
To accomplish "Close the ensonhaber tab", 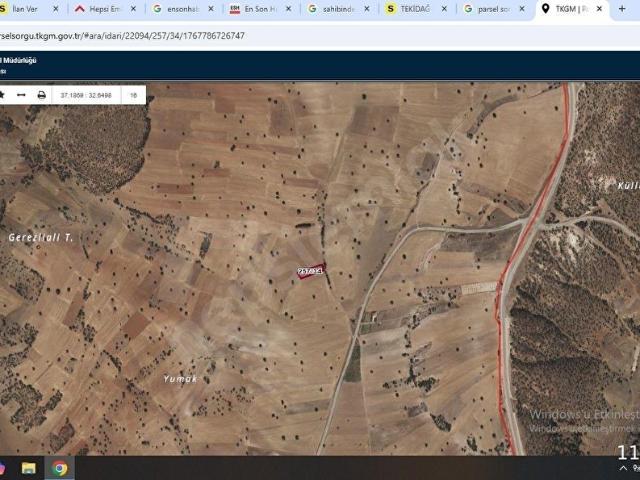I will click(211, 9).
